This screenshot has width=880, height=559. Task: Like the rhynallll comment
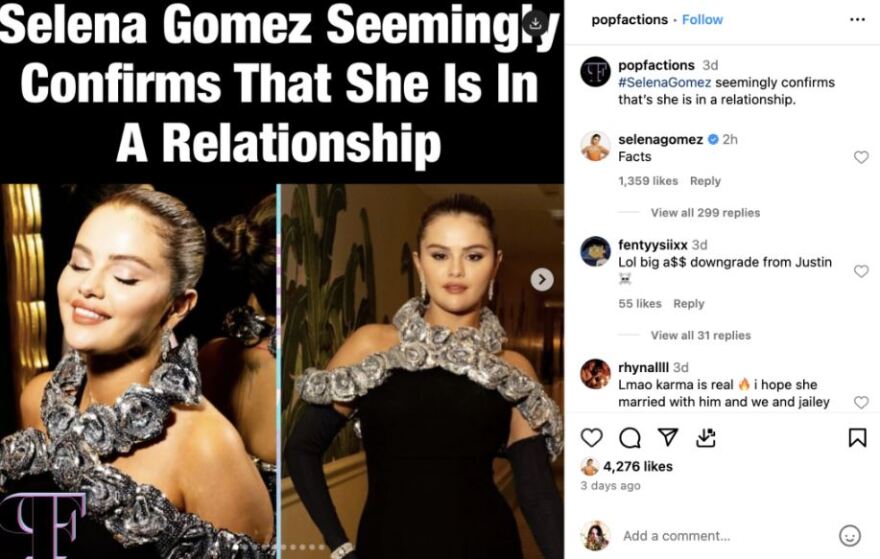point(861,402)
